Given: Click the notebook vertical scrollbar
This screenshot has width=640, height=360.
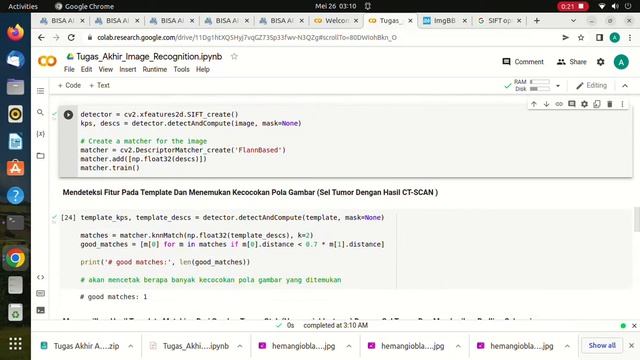Looking at the screenshot, I should pos(636,220).
